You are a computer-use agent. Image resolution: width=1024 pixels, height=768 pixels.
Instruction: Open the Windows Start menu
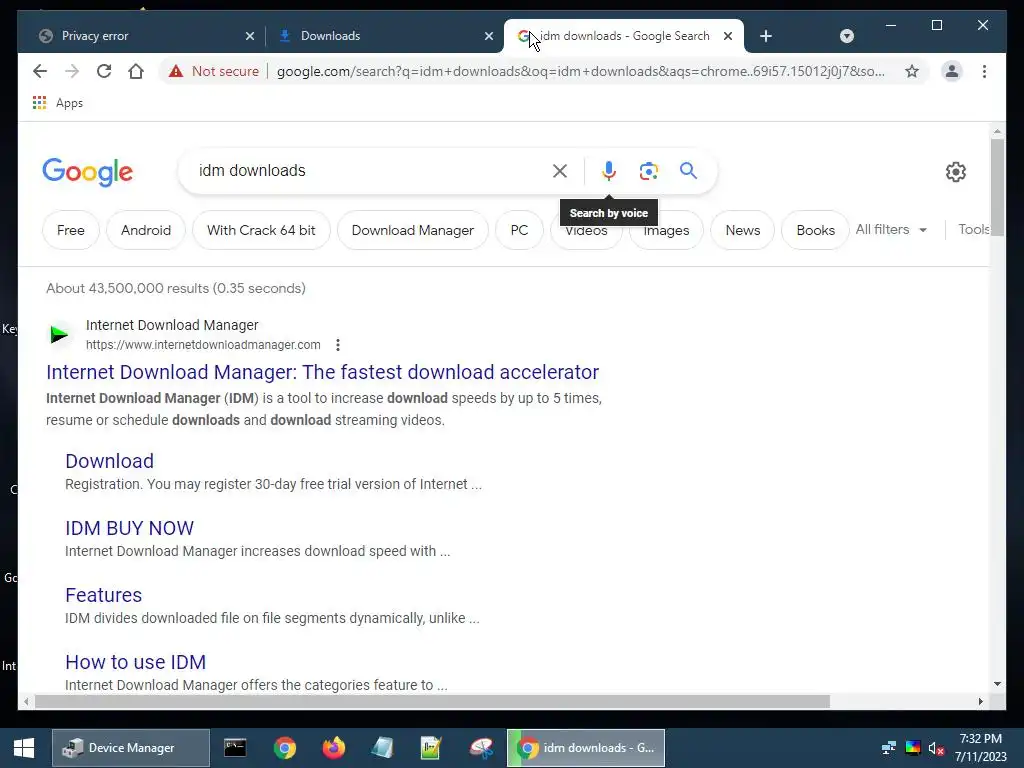24,748
